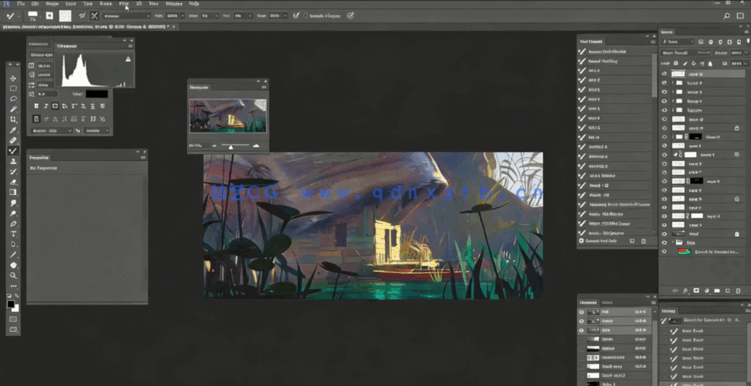Select the Eyedropper tool

(x=13, y=130)
